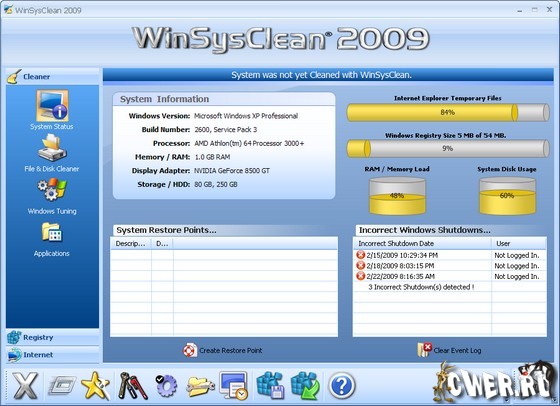Click the RAM / Memory Load 48% gauge

pyautogui.click(x=397, y=196)
